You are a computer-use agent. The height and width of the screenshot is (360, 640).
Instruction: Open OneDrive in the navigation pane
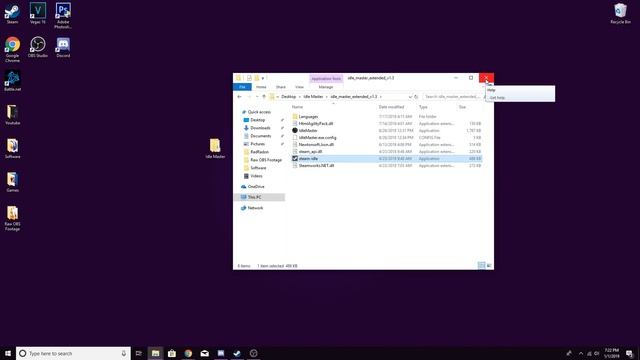click(256, 187)
